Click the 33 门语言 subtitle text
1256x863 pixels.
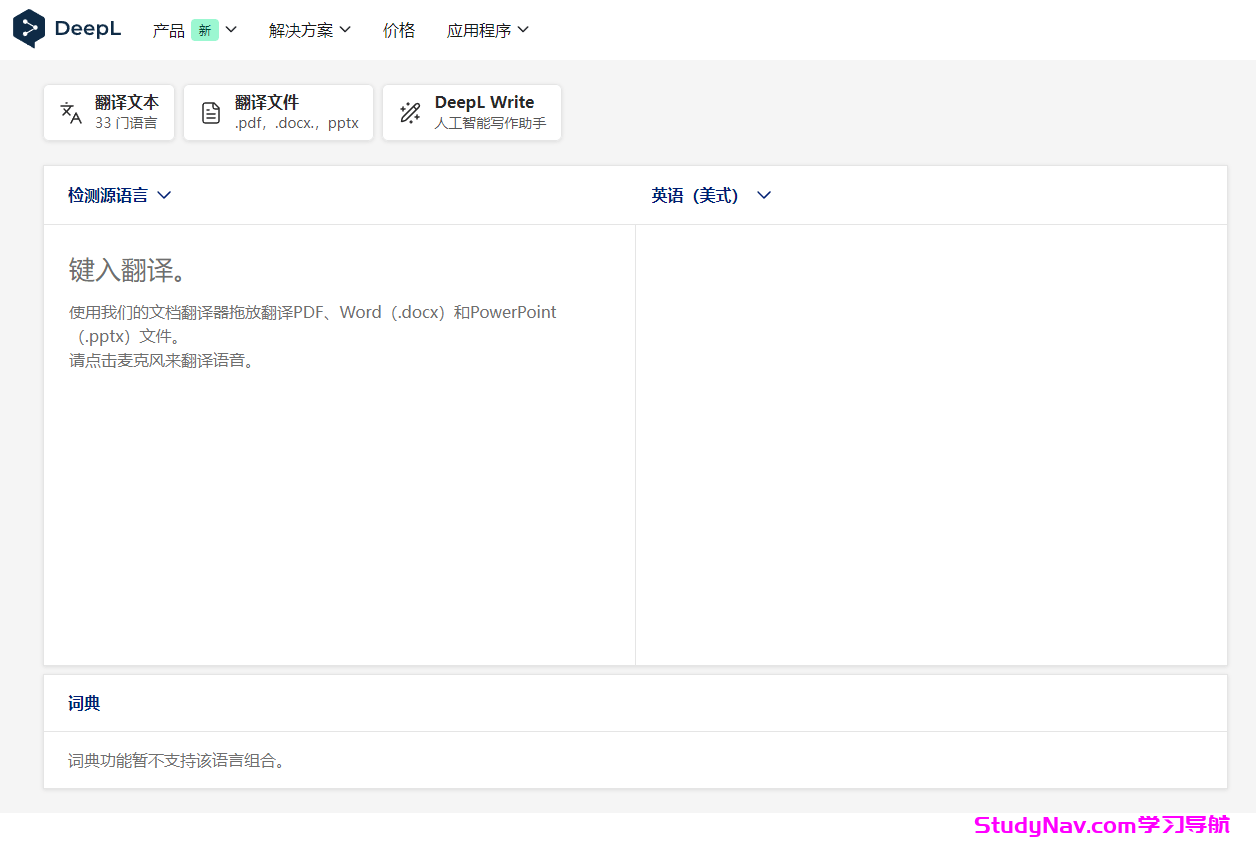point(126,123)
